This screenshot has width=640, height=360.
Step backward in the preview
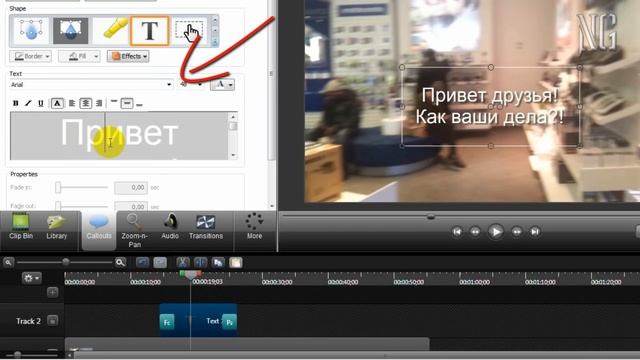click(475, 232)
